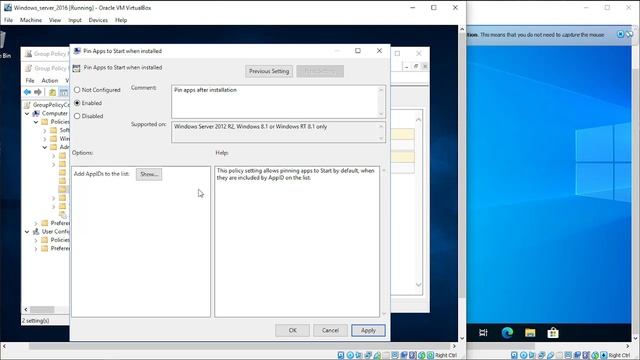Viewport: 640px width, 360px height.
Task: Select the Computer Configuration tree item label
Action: [x=55, y=113]
